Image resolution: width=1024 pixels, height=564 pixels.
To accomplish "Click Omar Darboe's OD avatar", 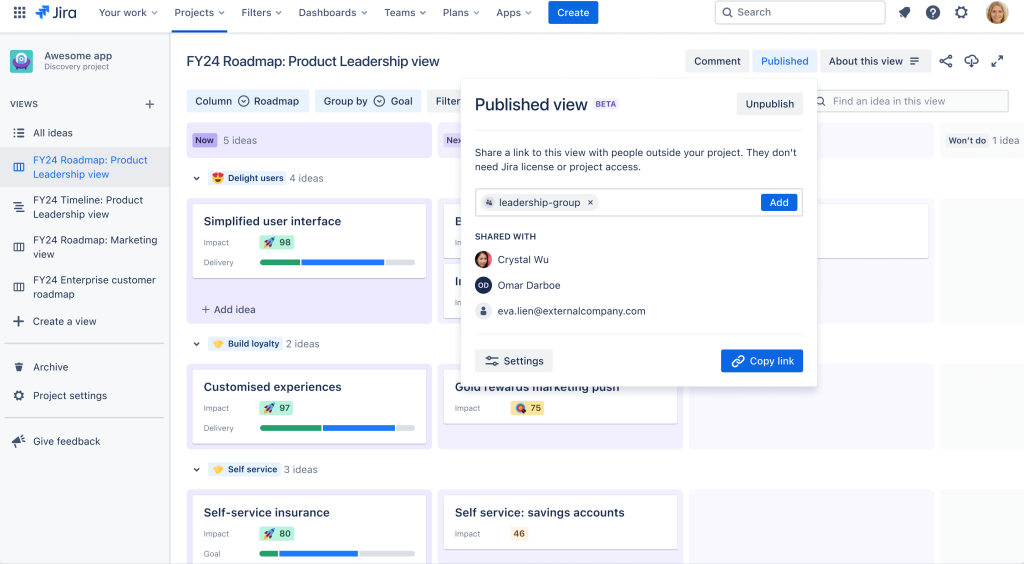I will [x=483, y=285].
